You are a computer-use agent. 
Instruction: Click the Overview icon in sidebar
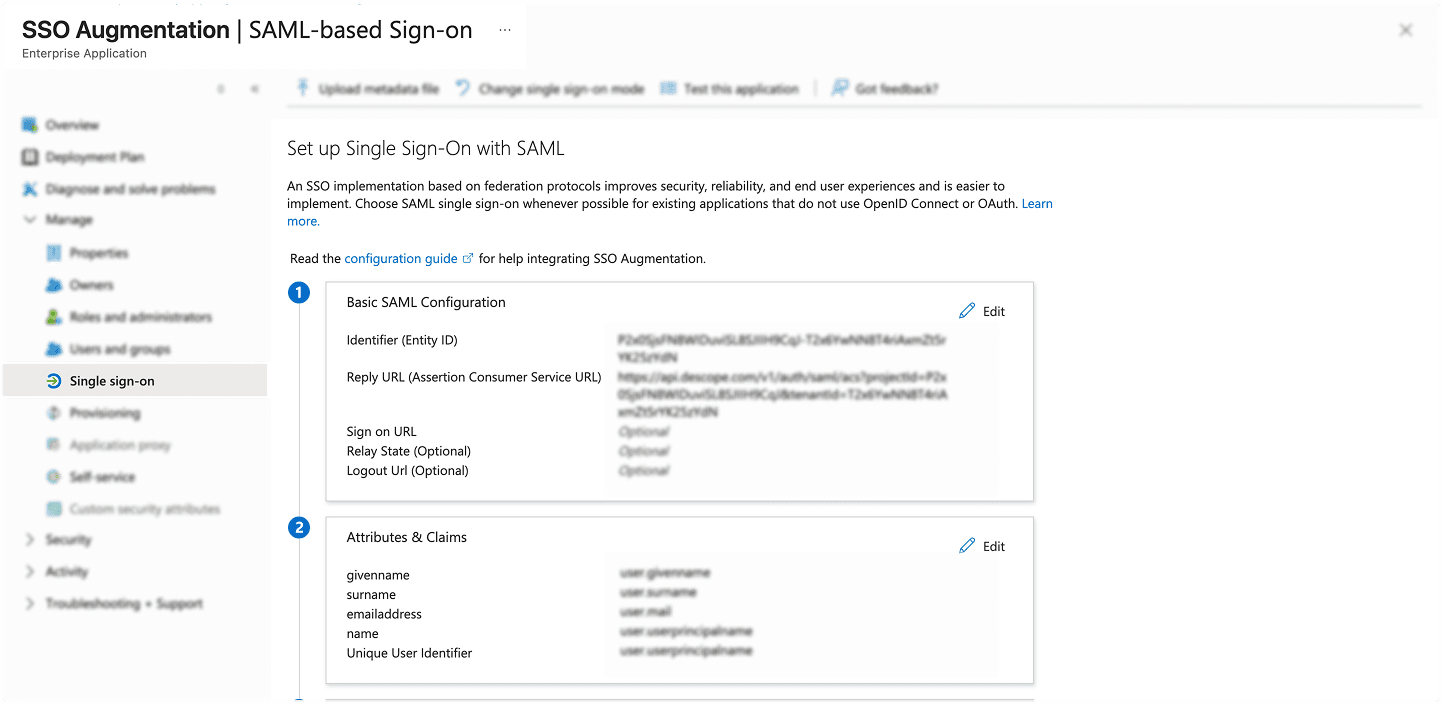[29, 125]
